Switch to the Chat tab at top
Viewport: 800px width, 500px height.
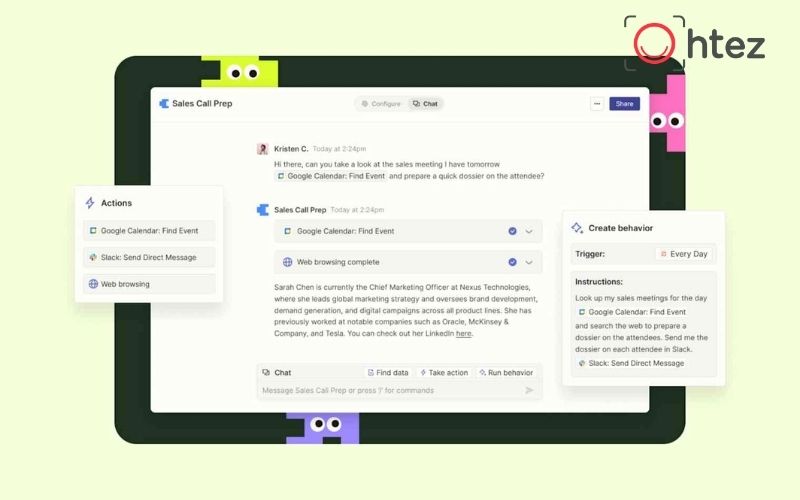point(425,104)
